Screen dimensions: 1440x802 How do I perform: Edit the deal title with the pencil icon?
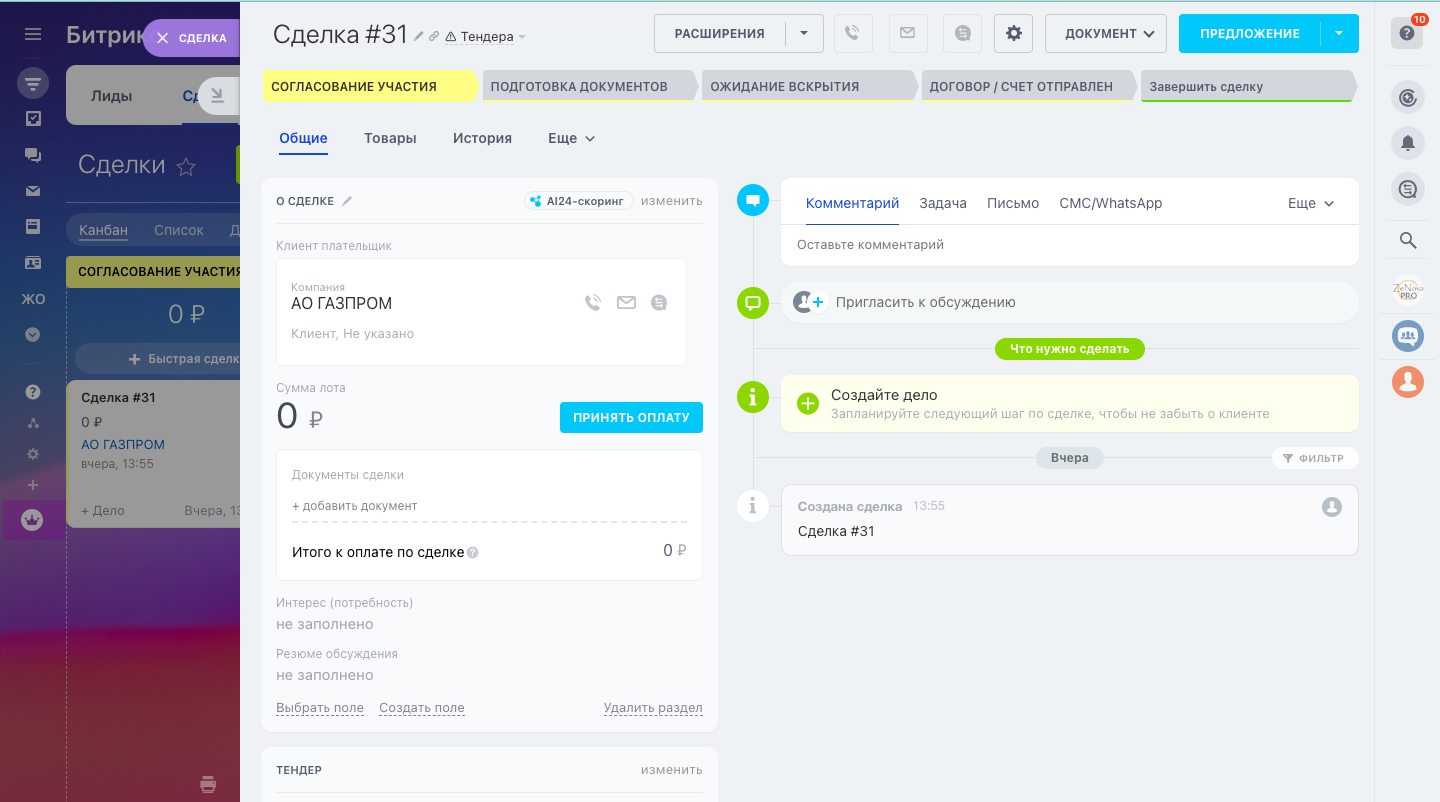pyautogui.click(x=419, y=36)
